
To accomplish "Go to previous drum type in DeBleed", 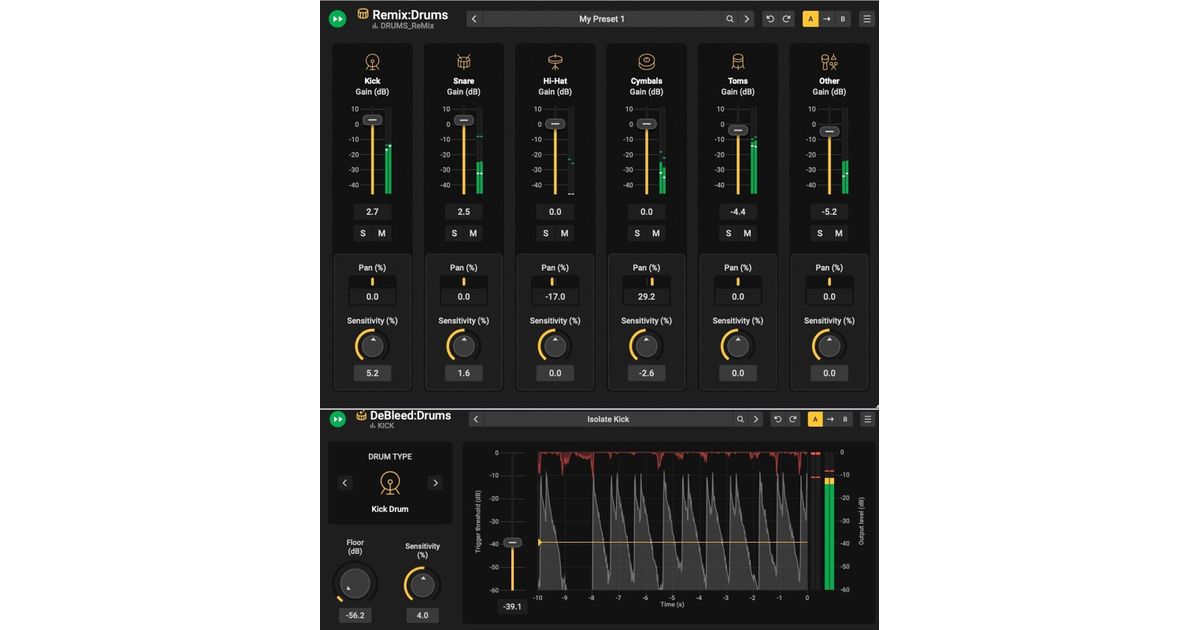I will (345, 483).
